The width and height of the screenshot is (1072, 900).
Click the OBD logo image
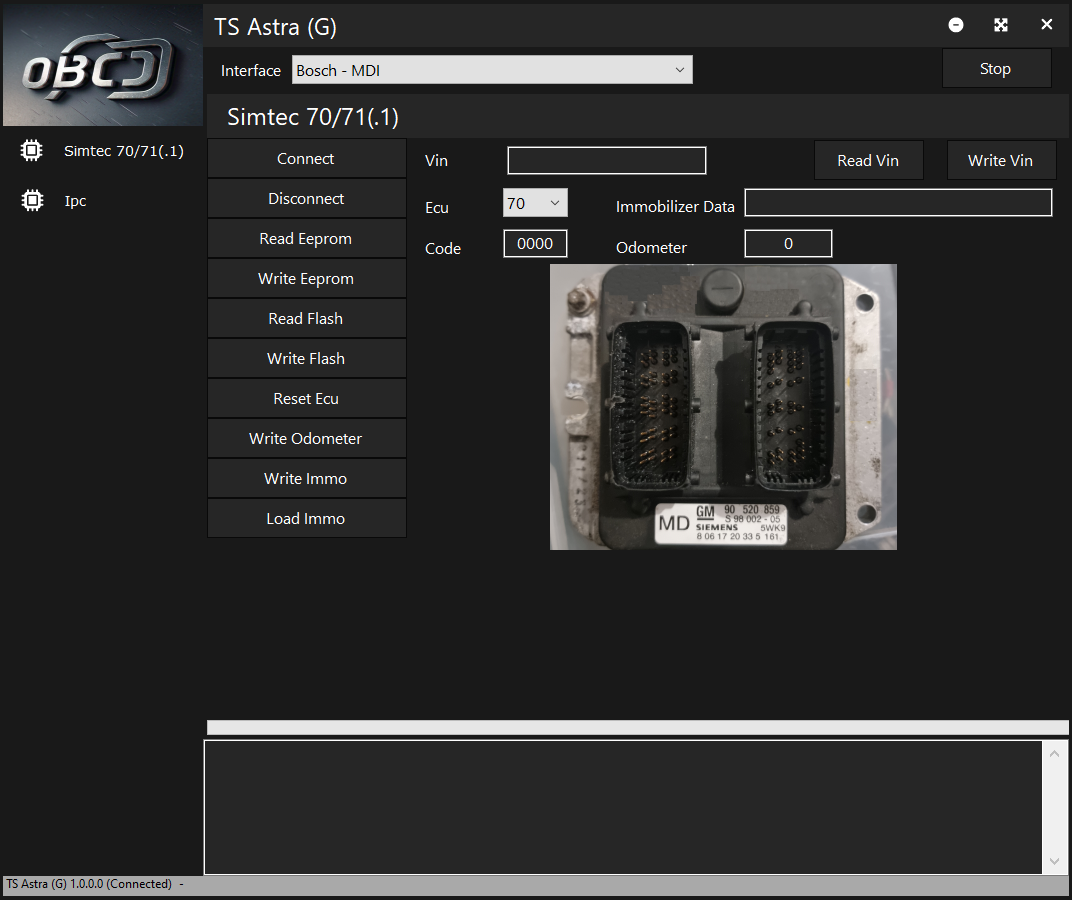[x=101, y=66]
